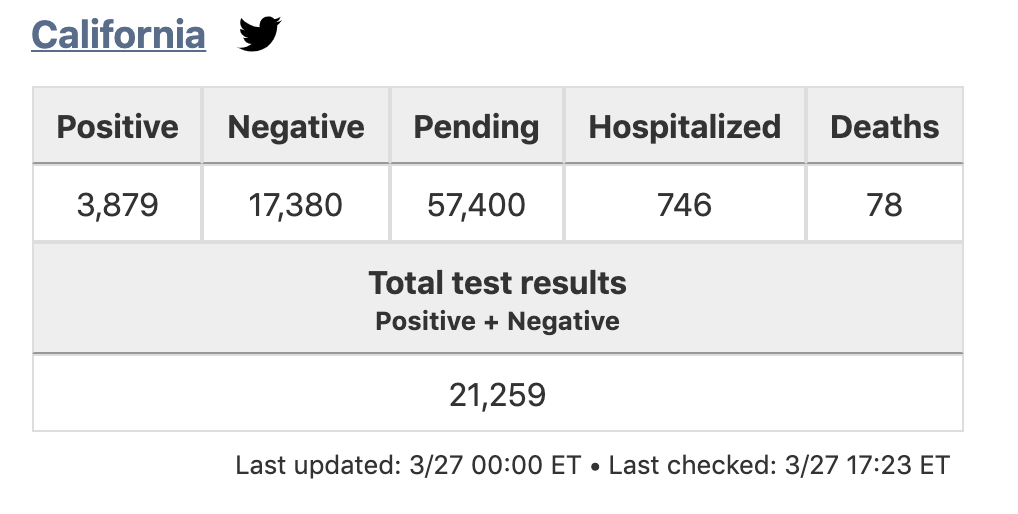
Task: Click the positive count 3,879
Action: tap(118, 205)
